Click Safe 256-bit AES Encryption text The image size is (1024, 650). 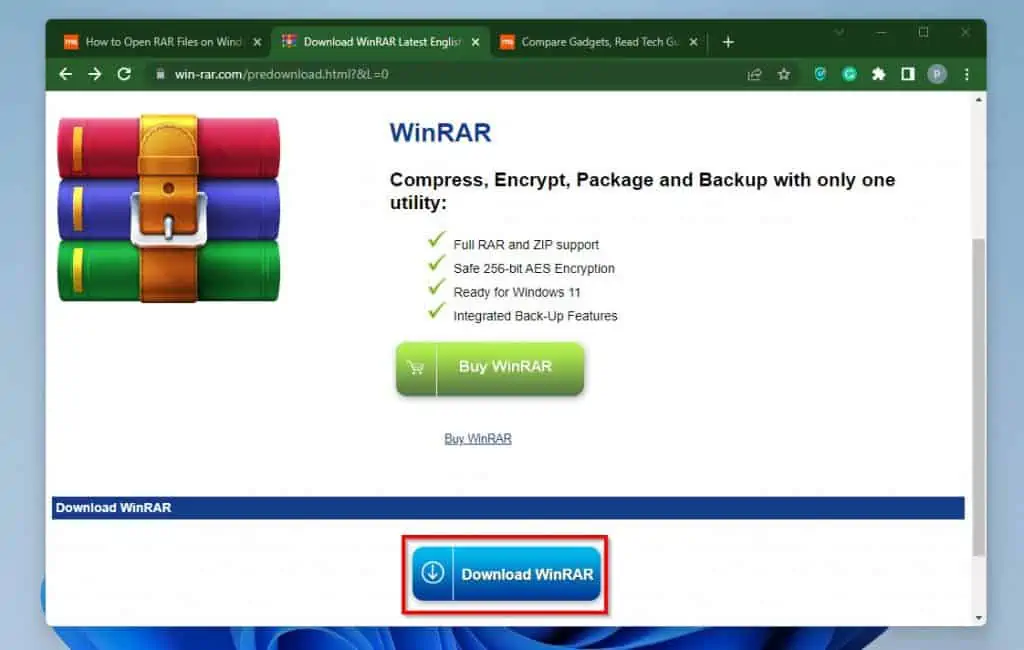(x=534, y=268)
